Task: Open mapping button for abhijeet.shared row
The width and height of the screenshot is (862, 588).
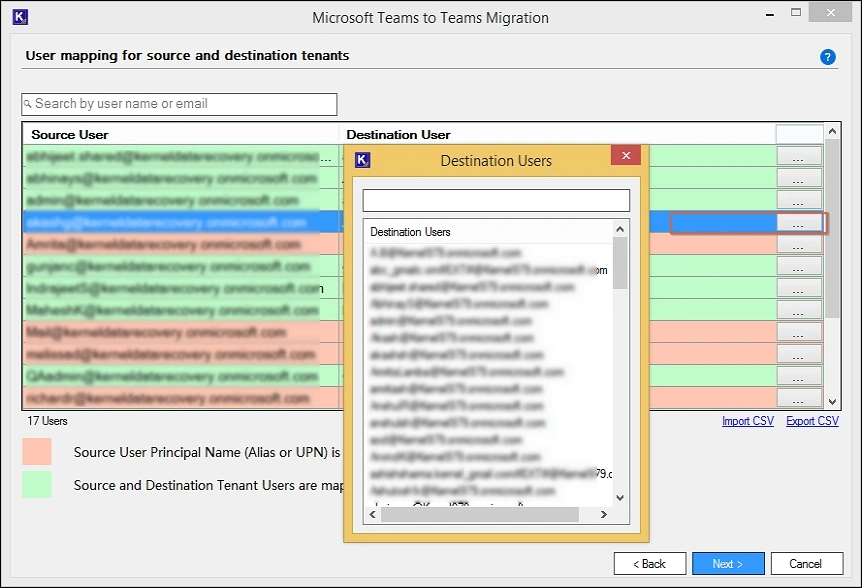Action: pyautogui.click(x=799, y=156)
